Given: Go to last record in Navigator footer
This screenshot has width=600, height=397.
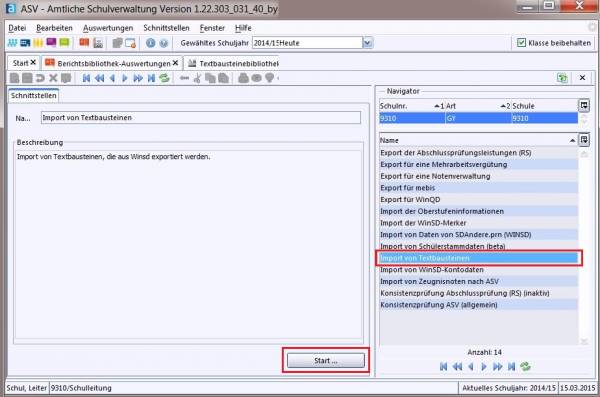Looking at the screenshot, I should 511,366.
